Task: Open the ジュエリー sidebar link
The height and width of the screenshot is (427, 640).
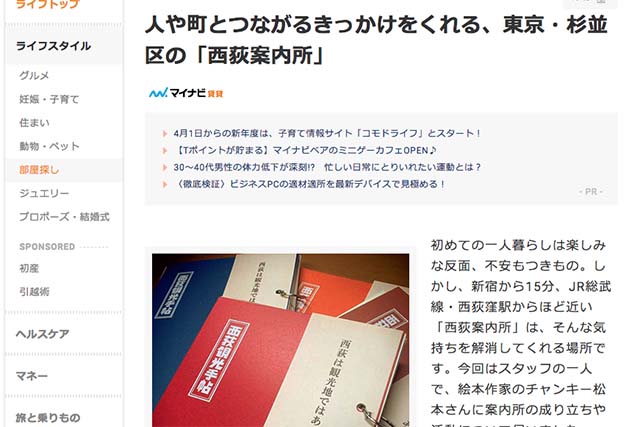Action: 44,193
